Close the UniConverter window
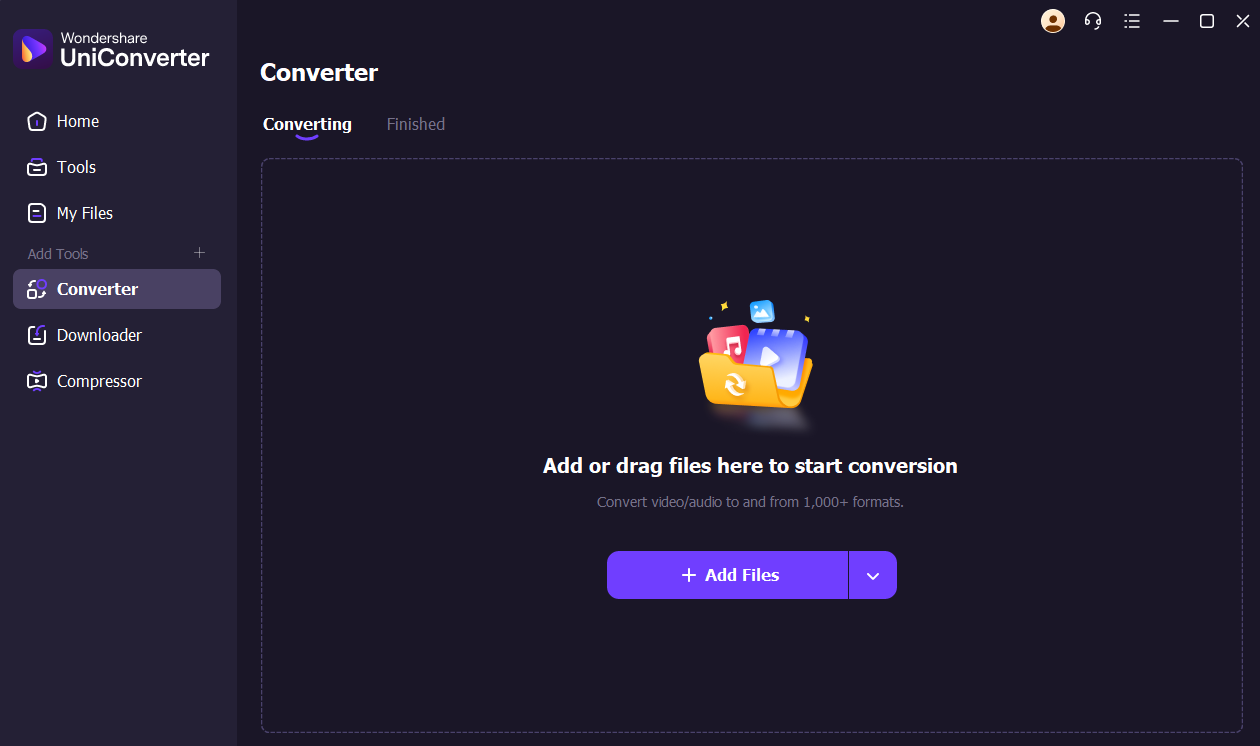This screenshot has width=1260, height=746. (x=1243, y=21)
